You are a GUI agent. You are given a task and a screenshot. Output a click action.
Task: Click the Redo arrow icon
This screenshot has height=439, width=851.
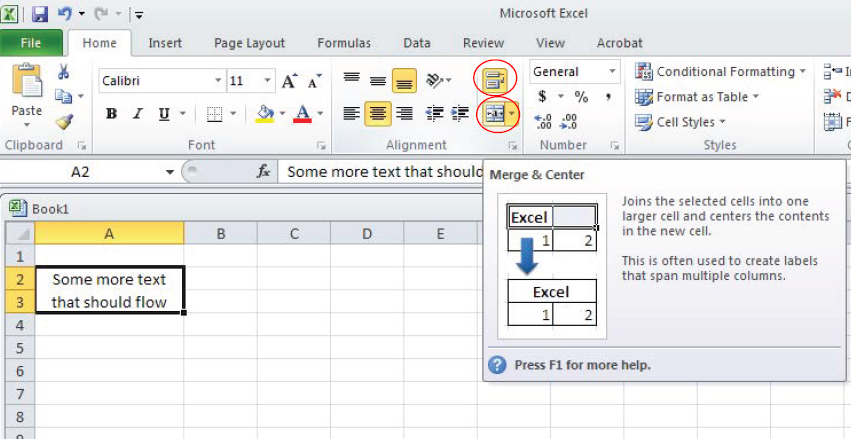[x=101, y=14]
